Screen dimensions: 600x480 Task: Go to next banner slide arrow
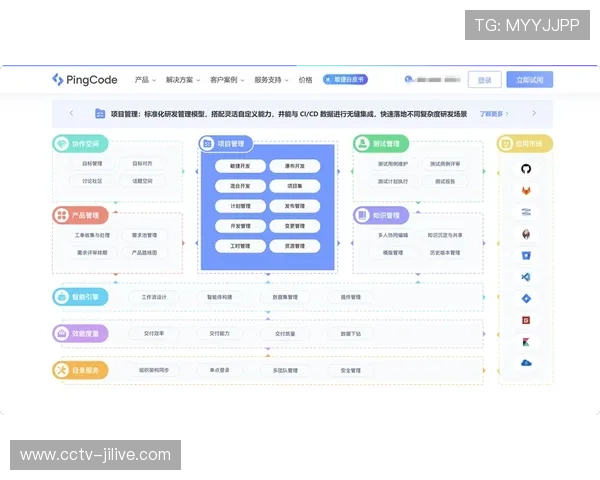point(534,113)
